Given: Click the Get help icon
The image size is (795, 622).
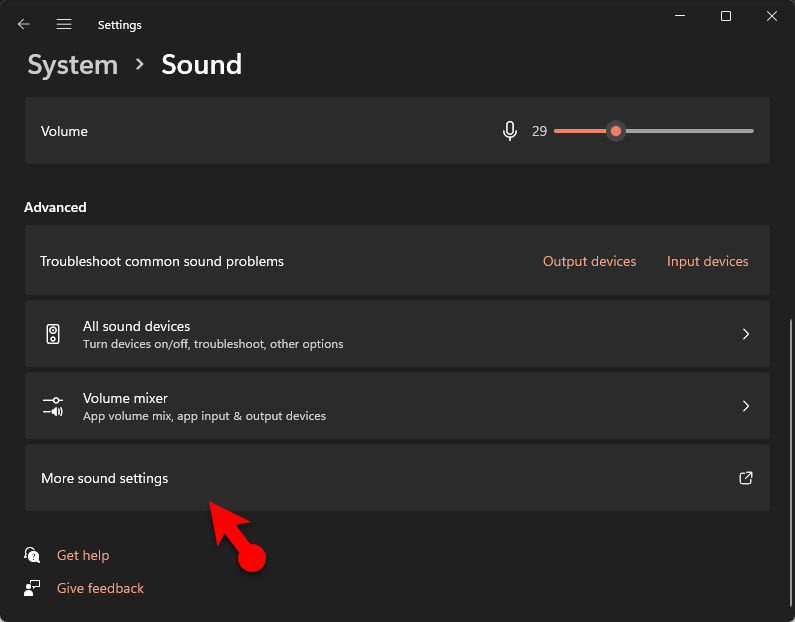Looking at the screenshot, I should point(32,555).
